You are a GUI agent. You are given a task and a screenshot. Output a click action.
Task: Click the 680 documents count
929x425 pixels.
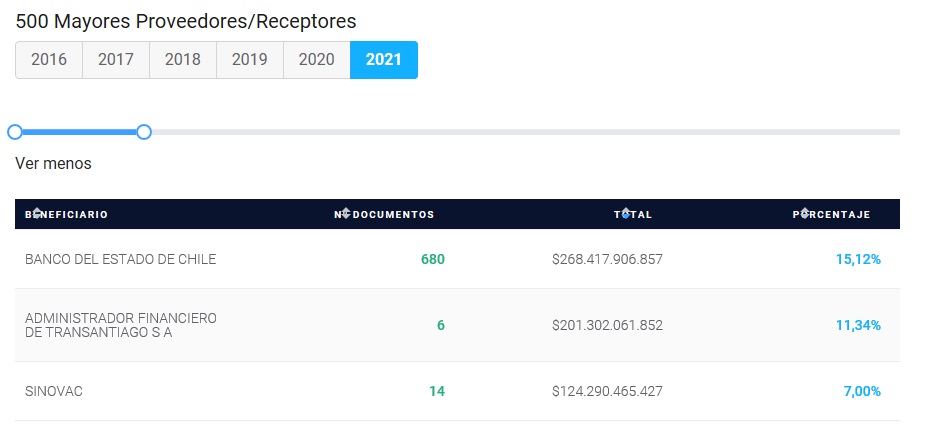tap(433, 259)
